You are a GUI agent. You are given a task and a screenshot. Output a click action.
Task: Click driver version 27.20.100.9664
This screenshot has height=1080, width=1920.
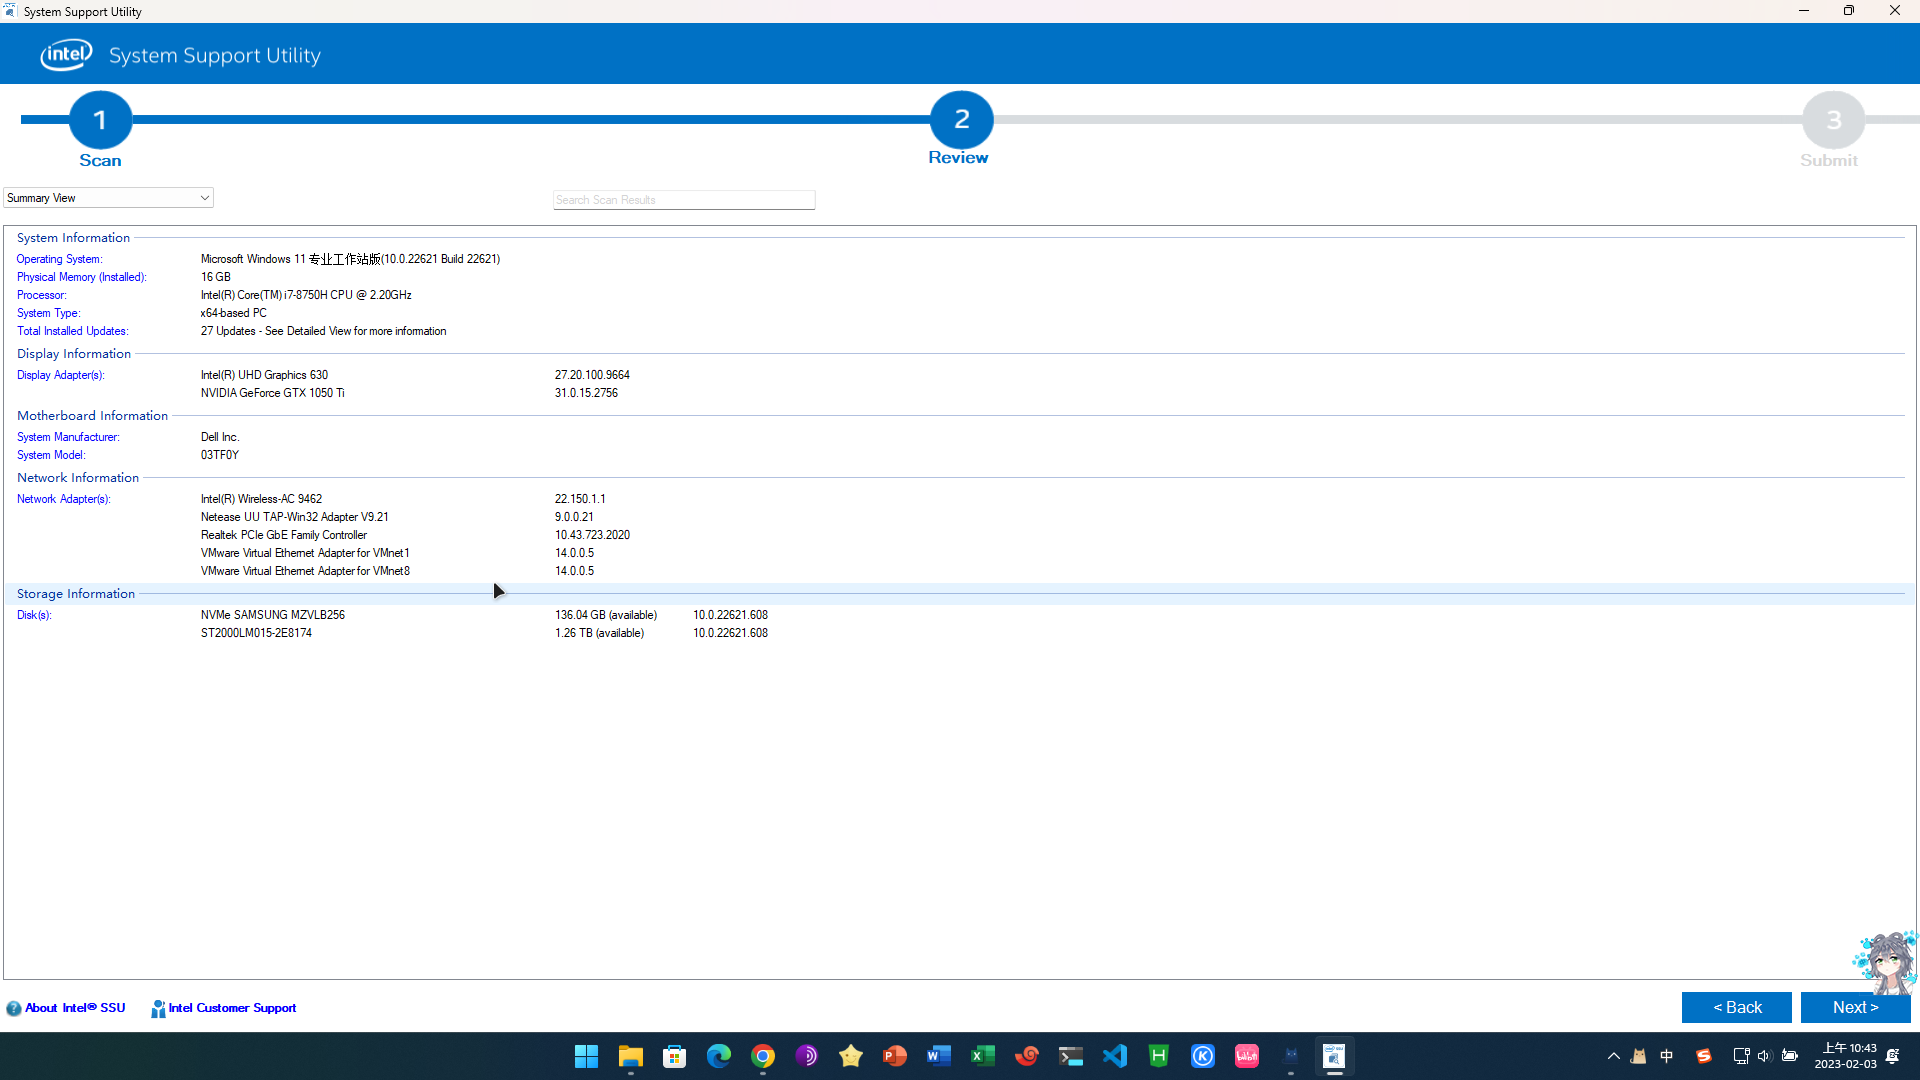592,375
